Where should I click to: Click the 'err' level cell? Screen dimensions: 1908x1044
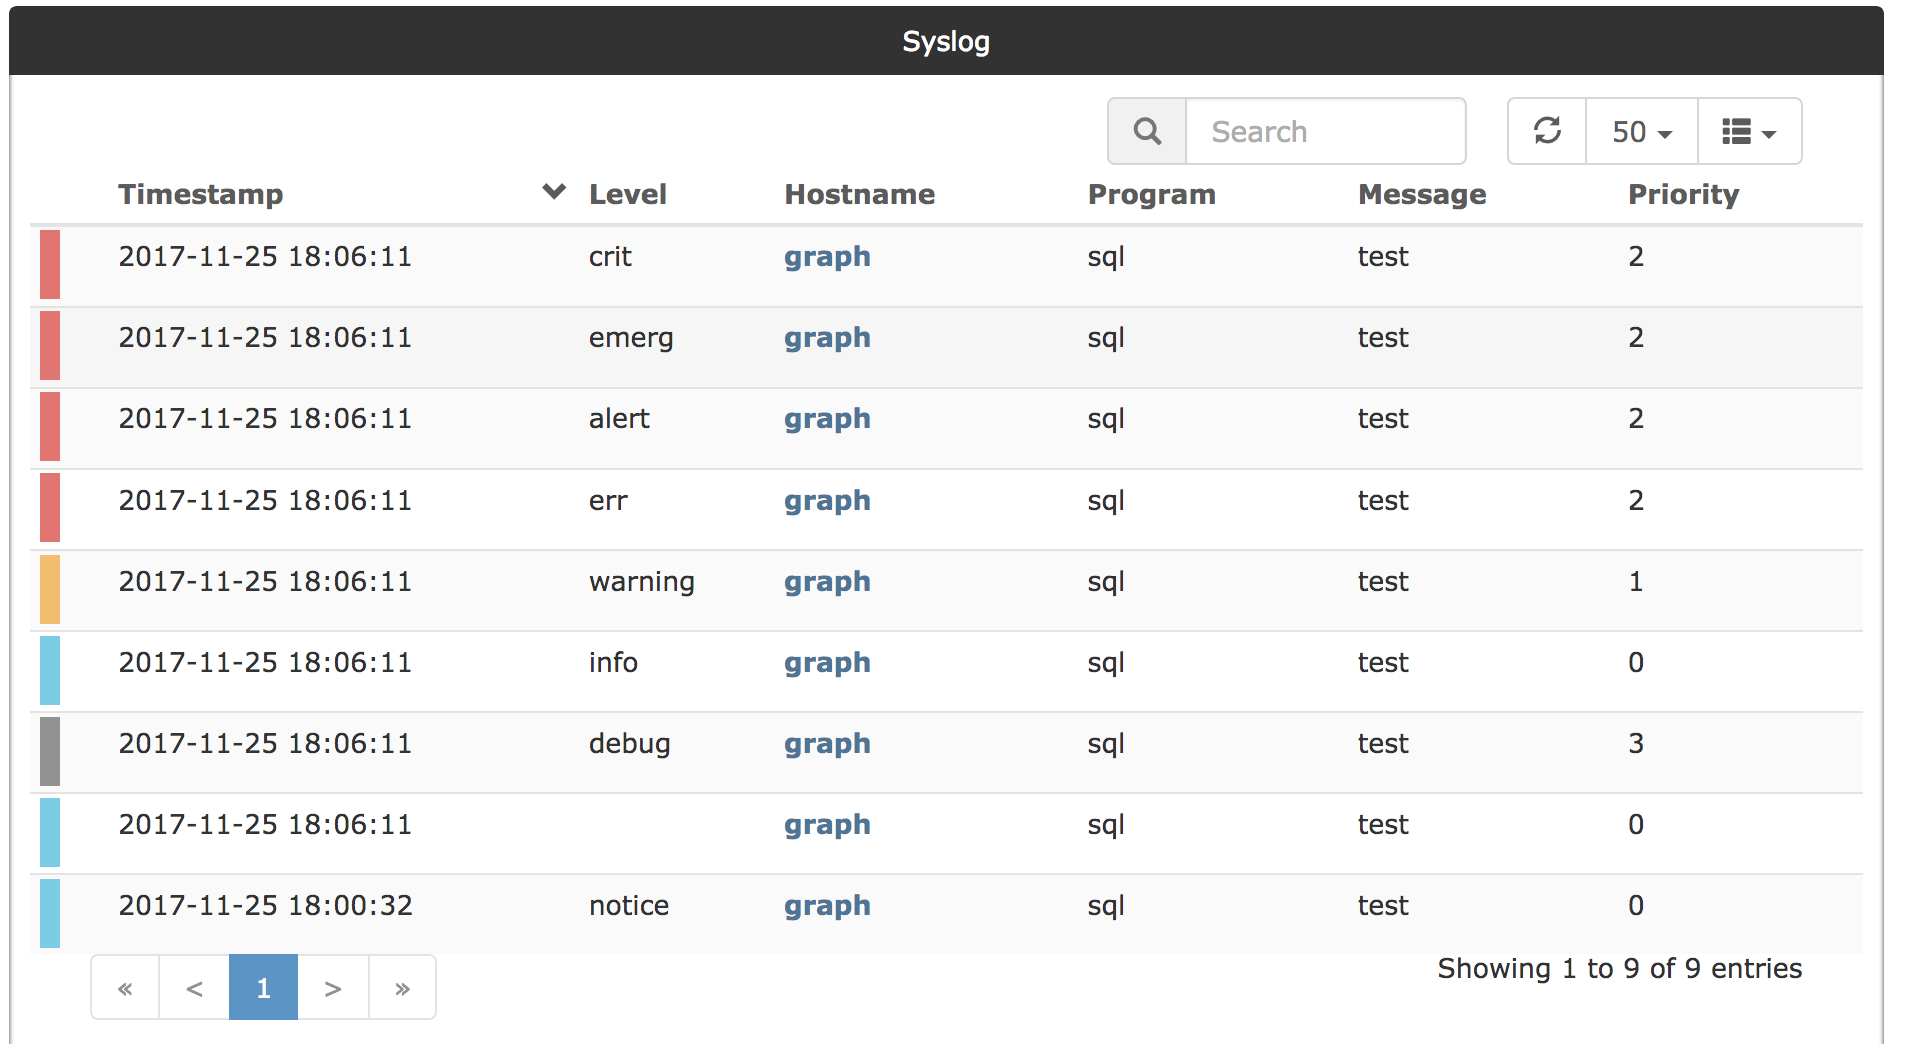(608, 501)
